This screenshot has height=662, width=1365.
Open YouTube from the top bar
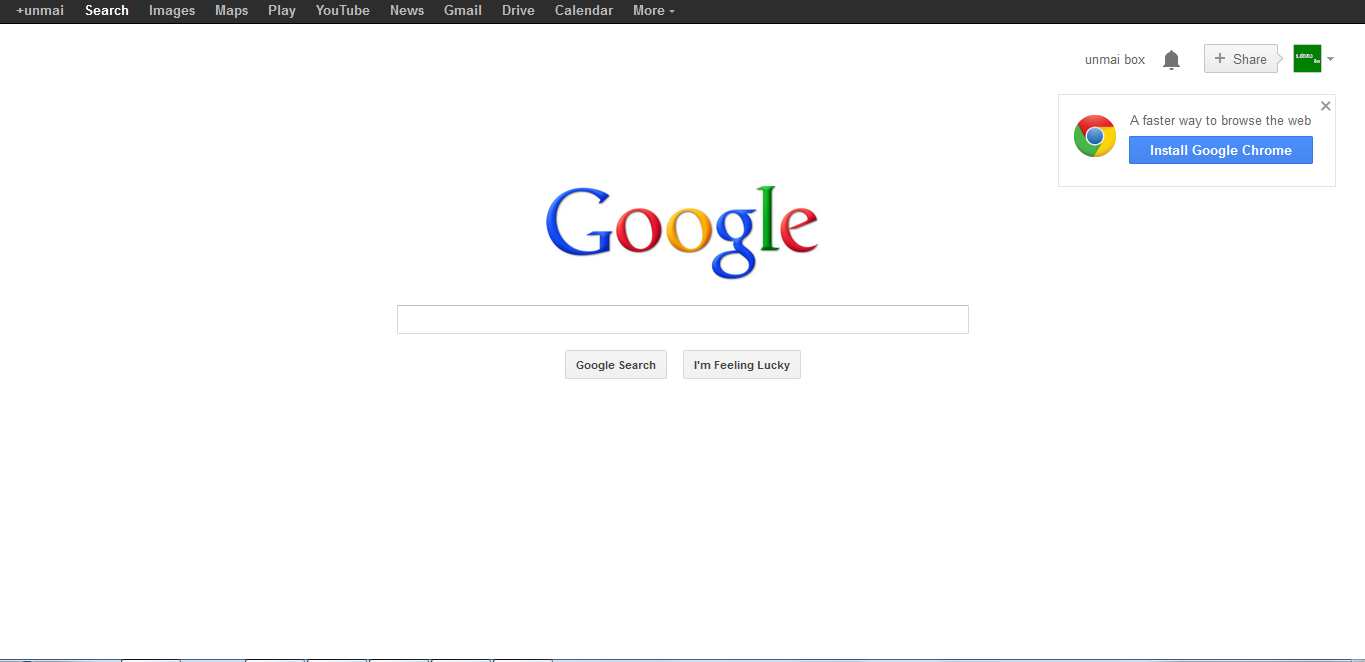pos(343,10)
